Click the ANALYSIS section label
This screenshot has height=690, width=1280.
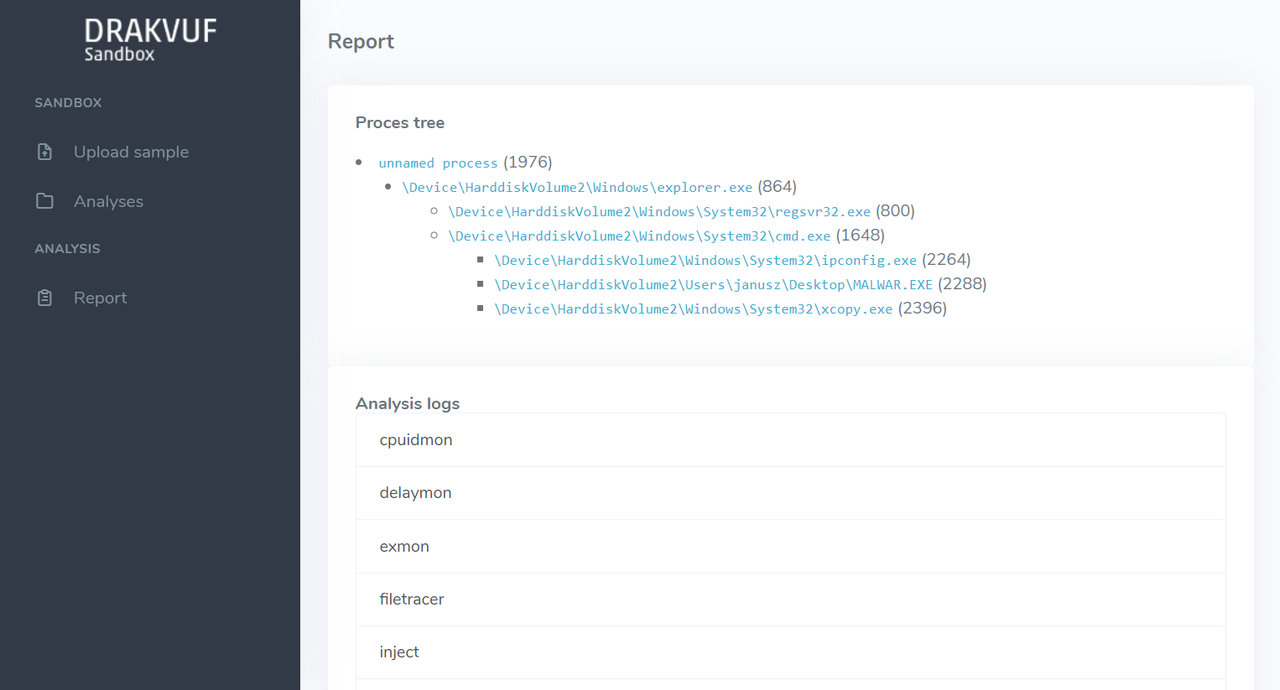[x=67, y=249]
